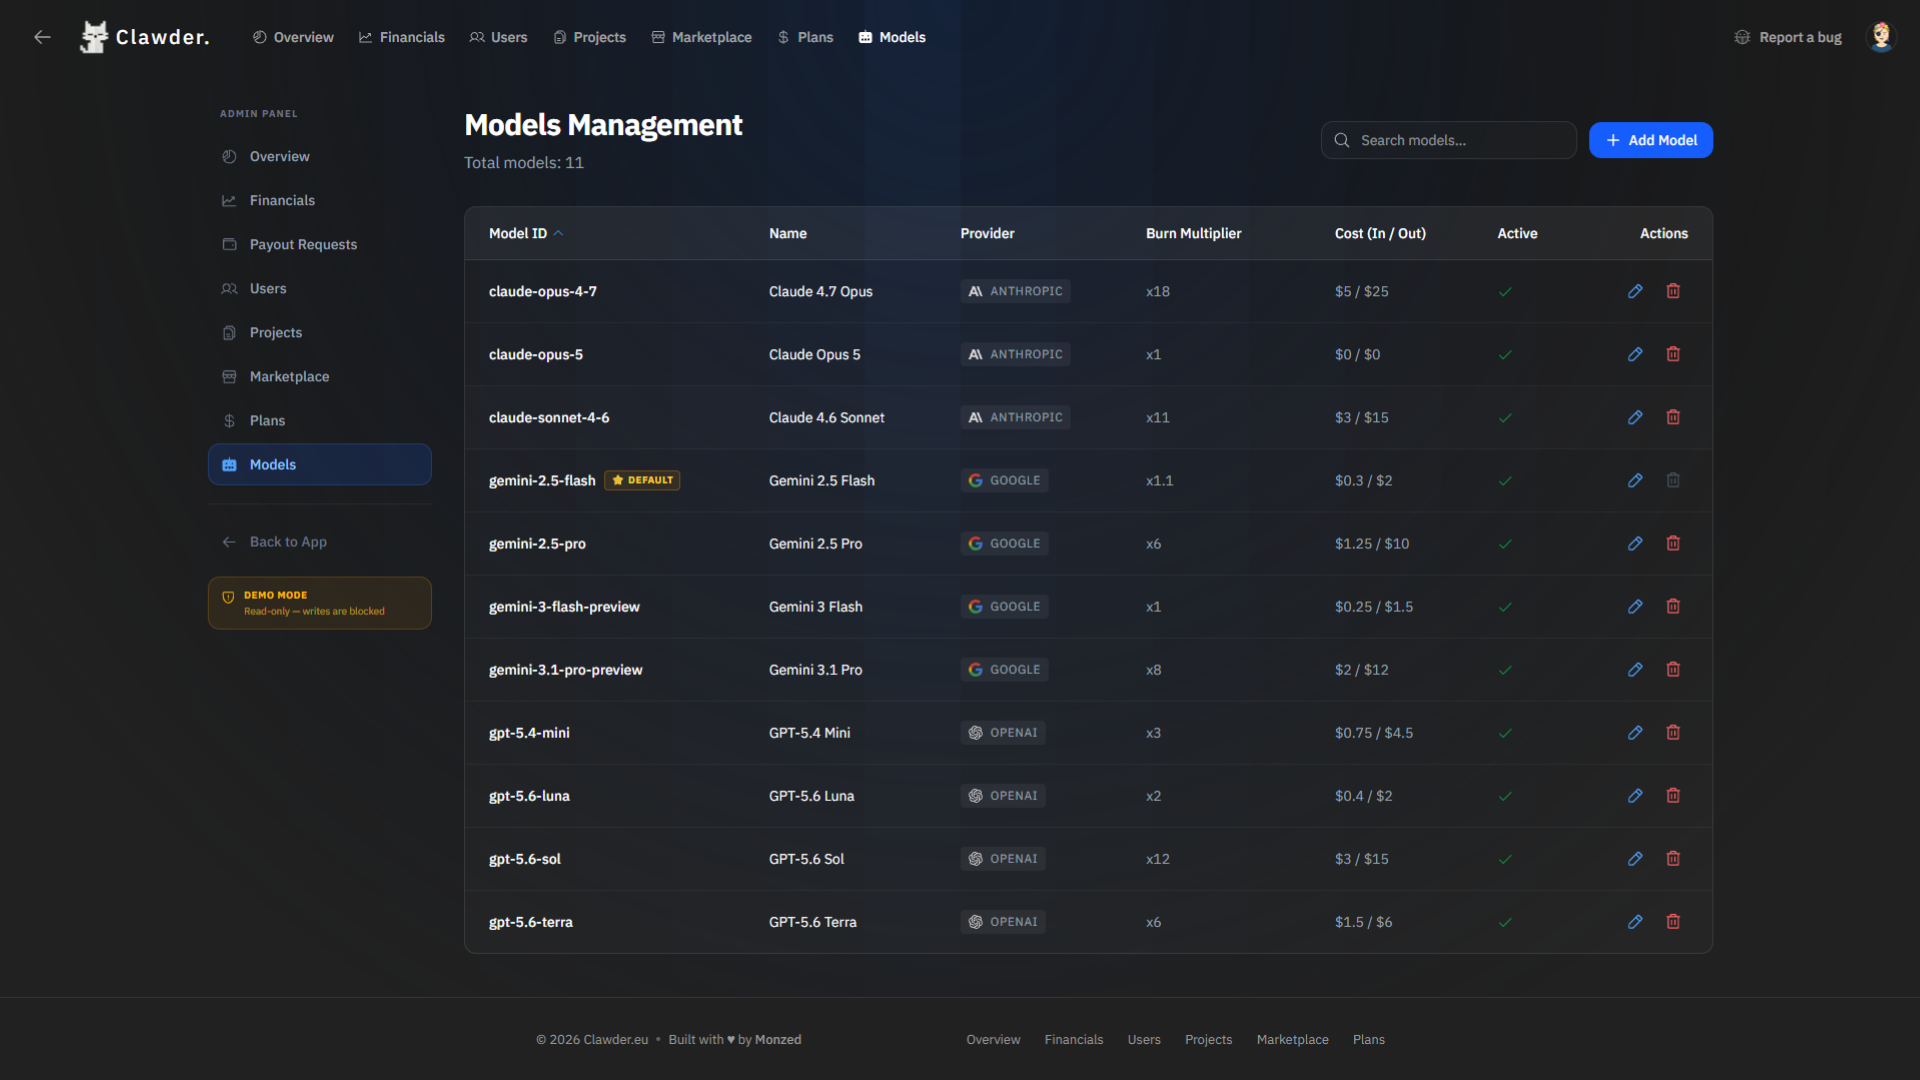The height and width of the screenshot is (1080, 1920).
Task: Sort table by Model ID column
Action: pos(526,233)
